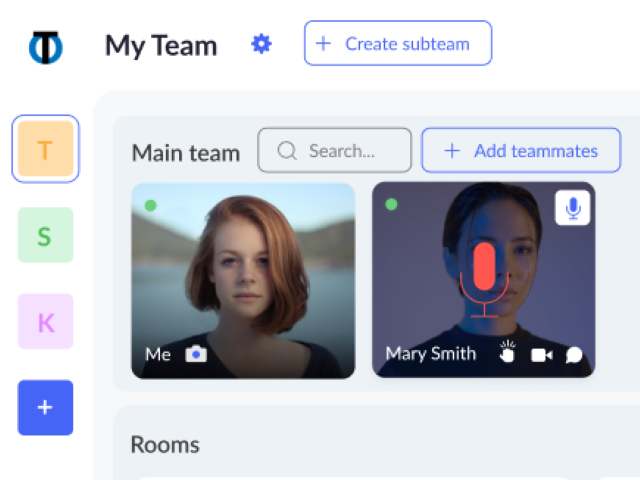This screenshot has height=480, width=640.
Task: Select the orange T team tab
Action: click(x=45, y=149)
